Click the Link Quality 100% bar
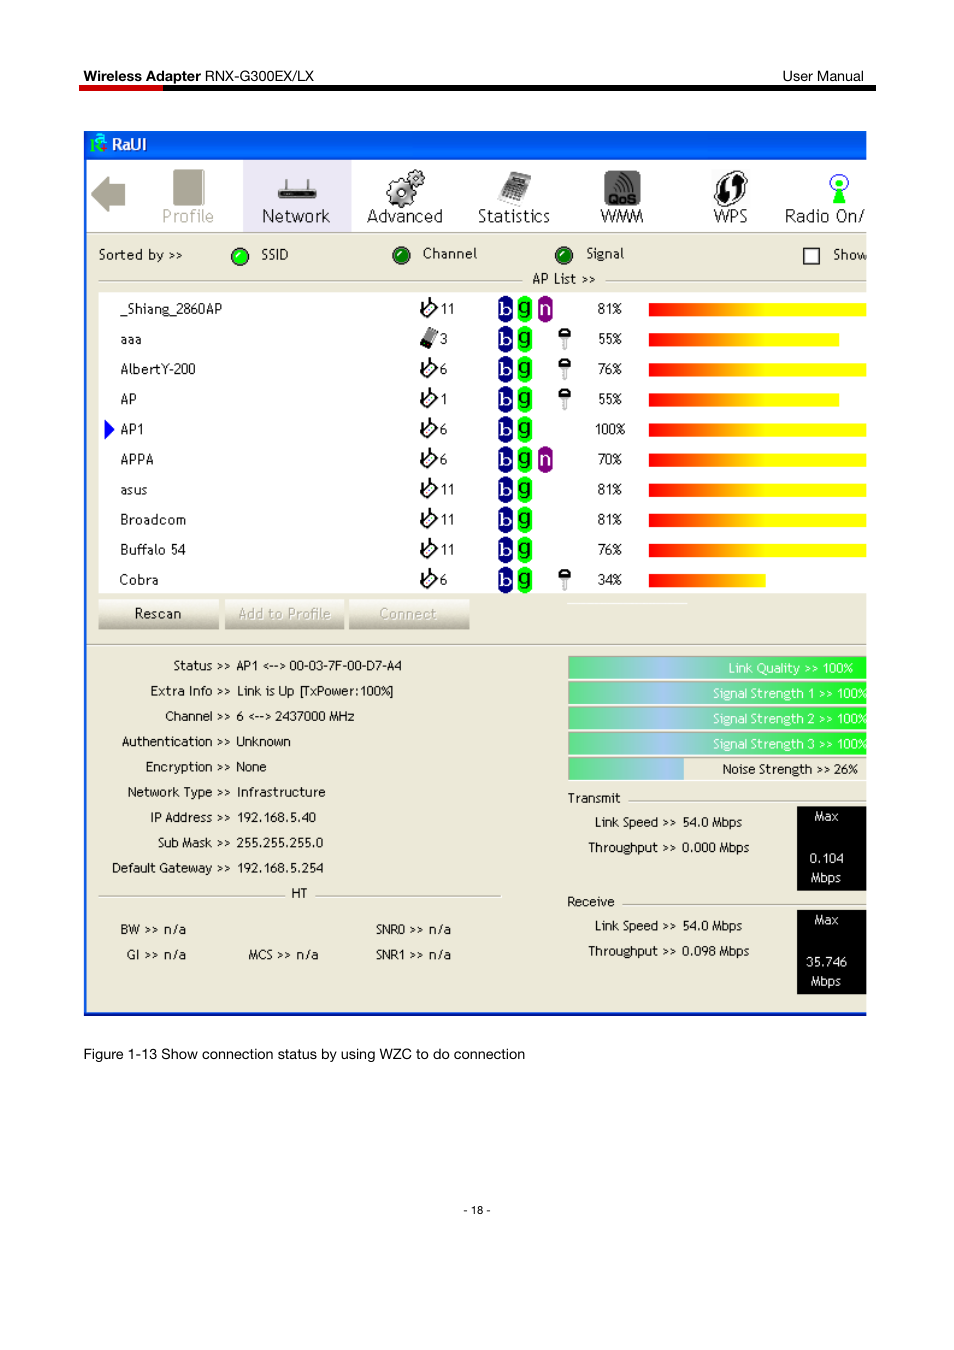Image resolution: width=954 pixels, height=1350 pixels. pyautogui.click(x=717, y=668)
